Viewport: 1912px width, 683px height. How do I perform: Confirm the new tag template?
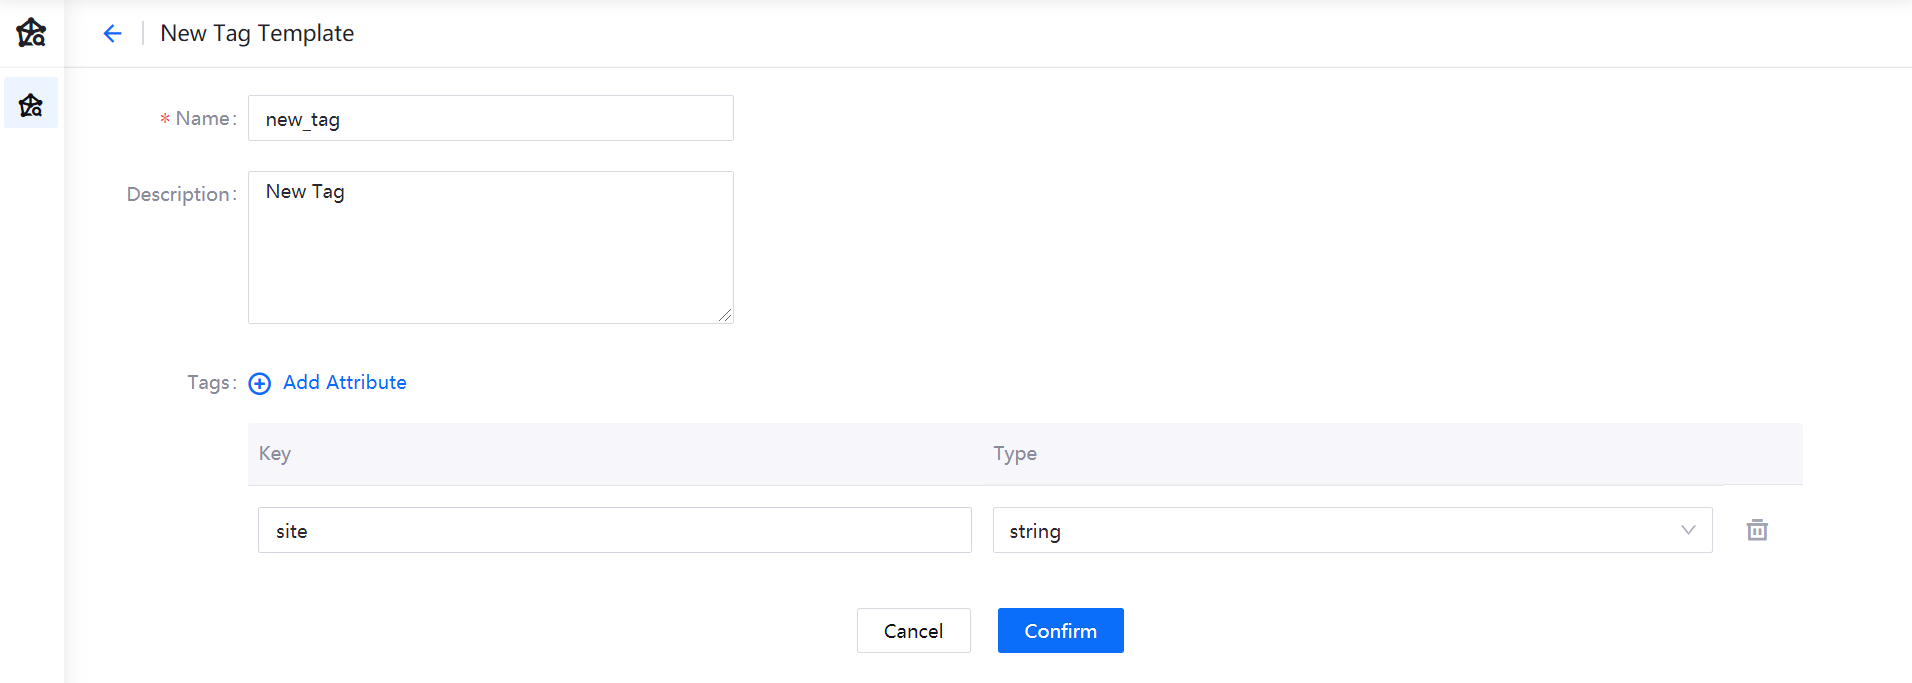tap(1060, 631)
